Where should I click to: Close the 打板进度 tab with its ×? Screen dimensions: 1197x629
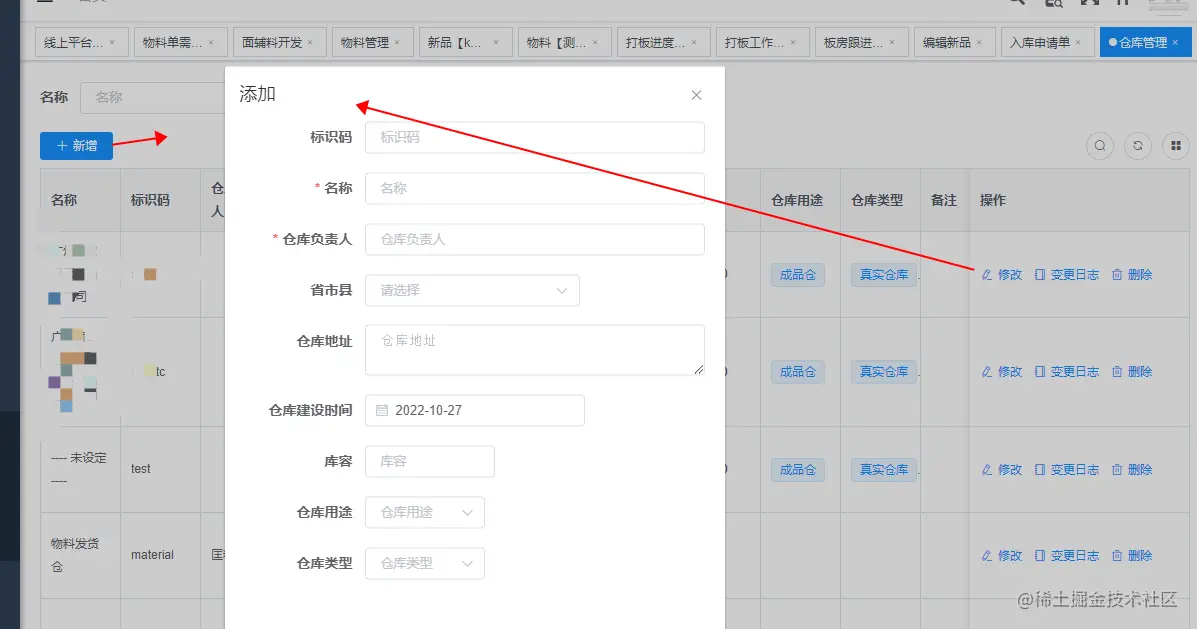tap(694, 43)
